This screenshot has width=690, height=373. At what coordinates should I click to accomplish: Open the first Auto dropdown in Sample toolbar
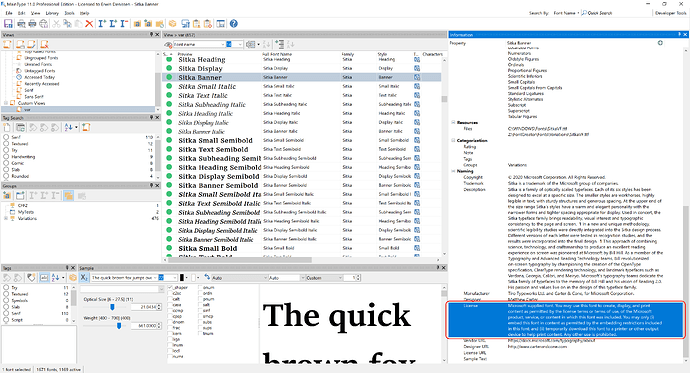[x=265, y=278]
